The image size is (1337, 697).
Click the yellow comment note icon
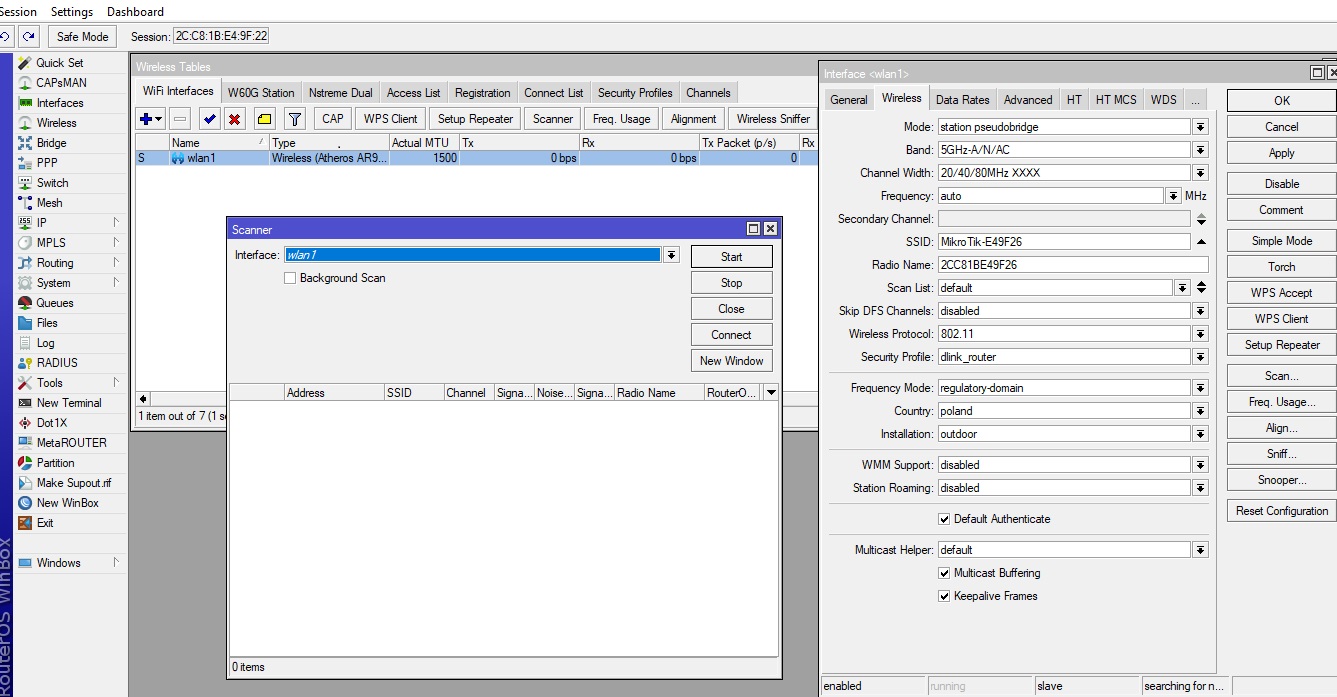[x=264, y=119]
